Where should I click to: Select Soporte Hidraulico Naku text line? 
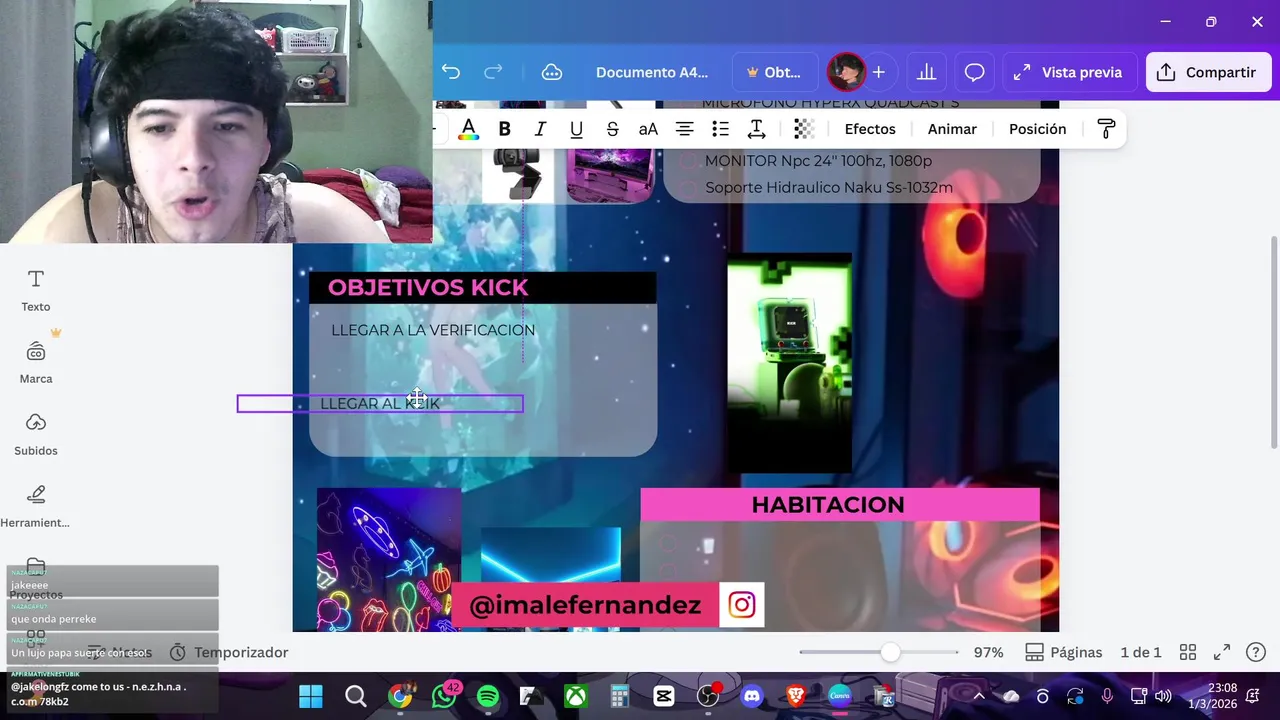(829, 188)
